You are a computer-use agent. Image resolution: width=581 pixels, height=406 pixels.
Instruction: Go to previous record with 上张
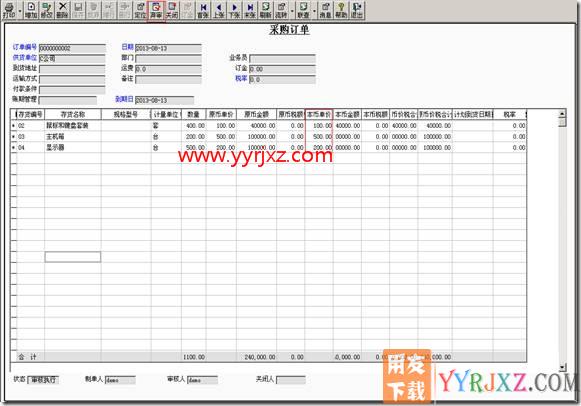pyautogui.click(x=219, y=11)
